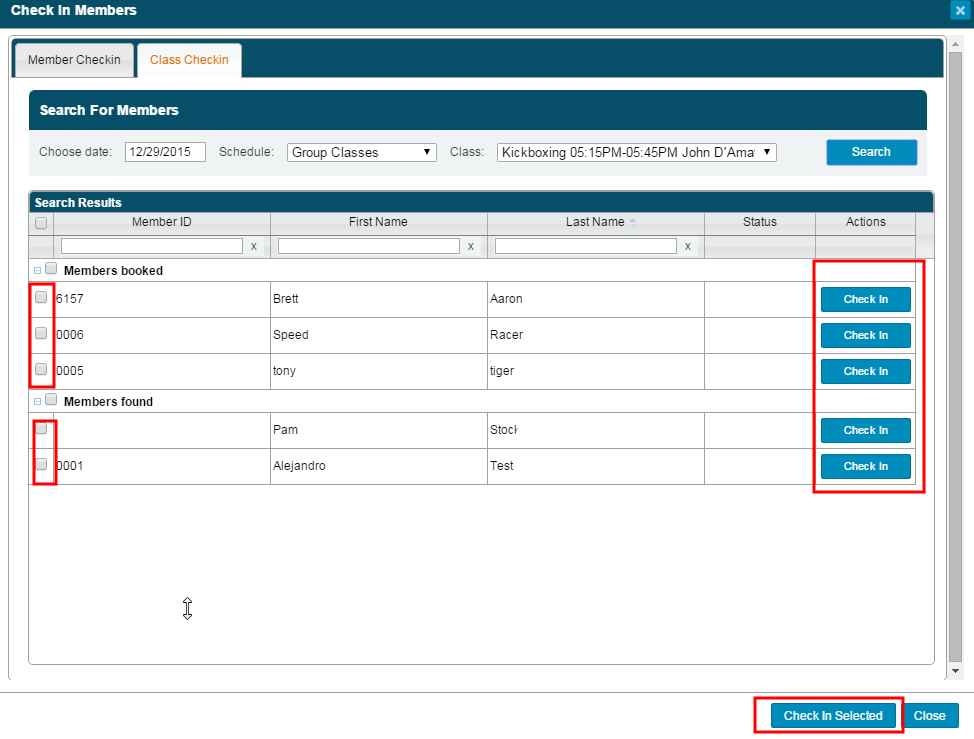
Task: Open the Schedule dropdown
Action: pyautogui.click(x=361, y=152)
